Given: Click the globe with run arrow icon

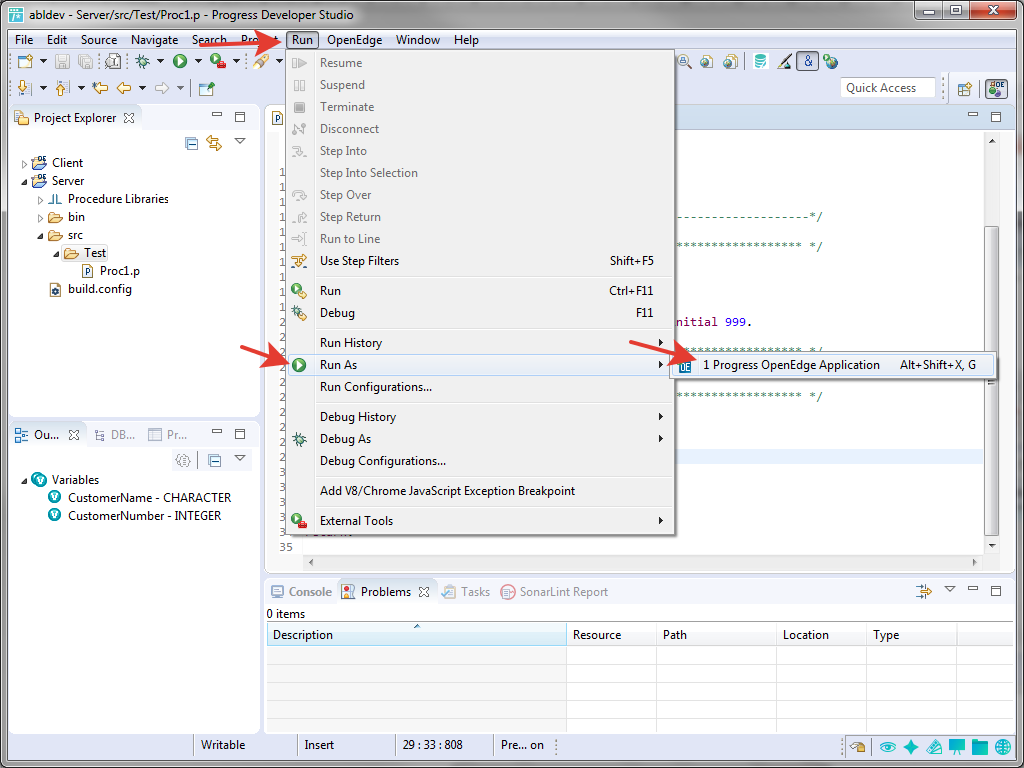Looking at the screenshot, I should click(831, 61).
